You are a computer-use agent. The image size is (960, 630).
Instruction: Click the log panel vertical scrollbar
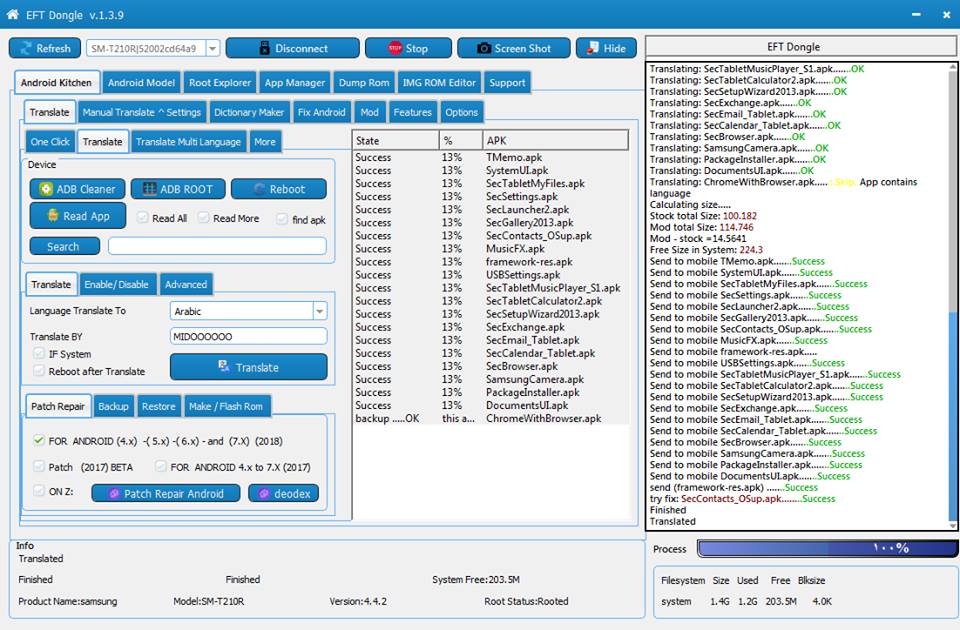pos(953,296)
